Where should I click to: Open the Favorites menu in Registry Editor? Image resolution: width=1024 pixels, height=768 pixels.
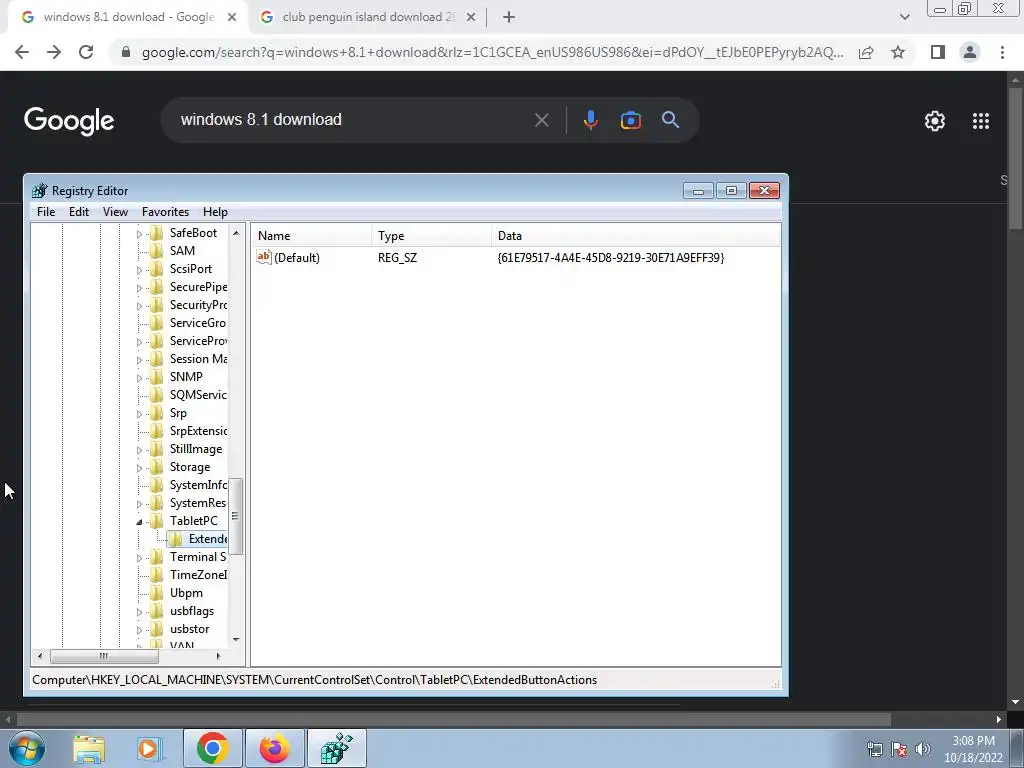click(x=165, y=212)
